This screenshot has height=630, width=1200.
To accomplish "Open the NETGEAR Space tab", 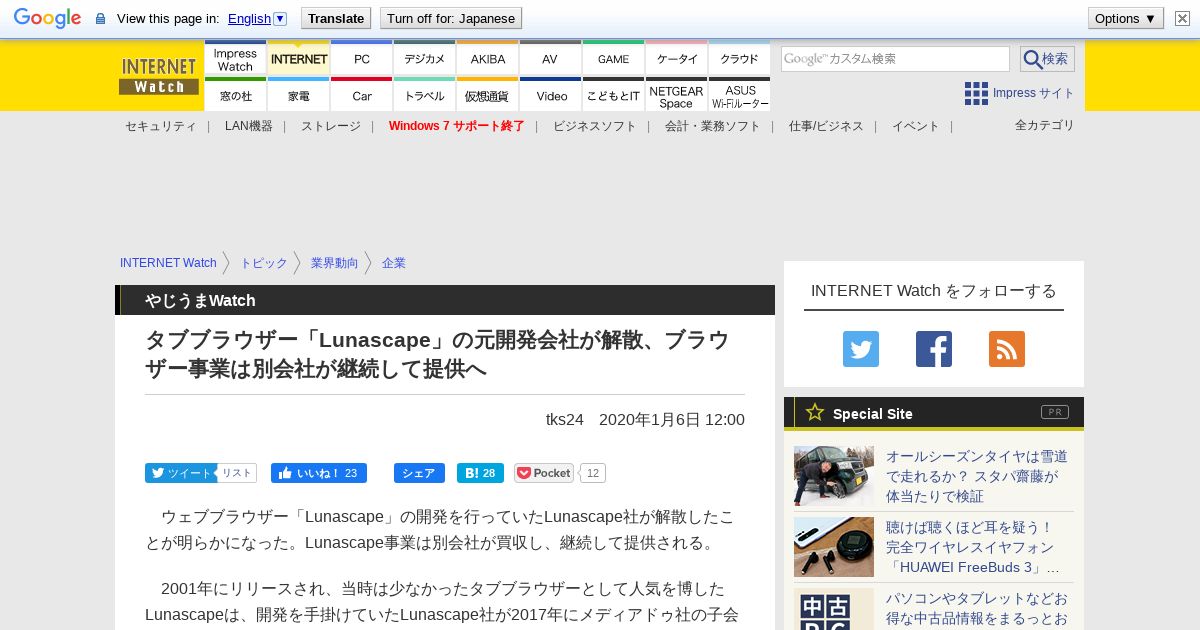I will click(676, 95).
